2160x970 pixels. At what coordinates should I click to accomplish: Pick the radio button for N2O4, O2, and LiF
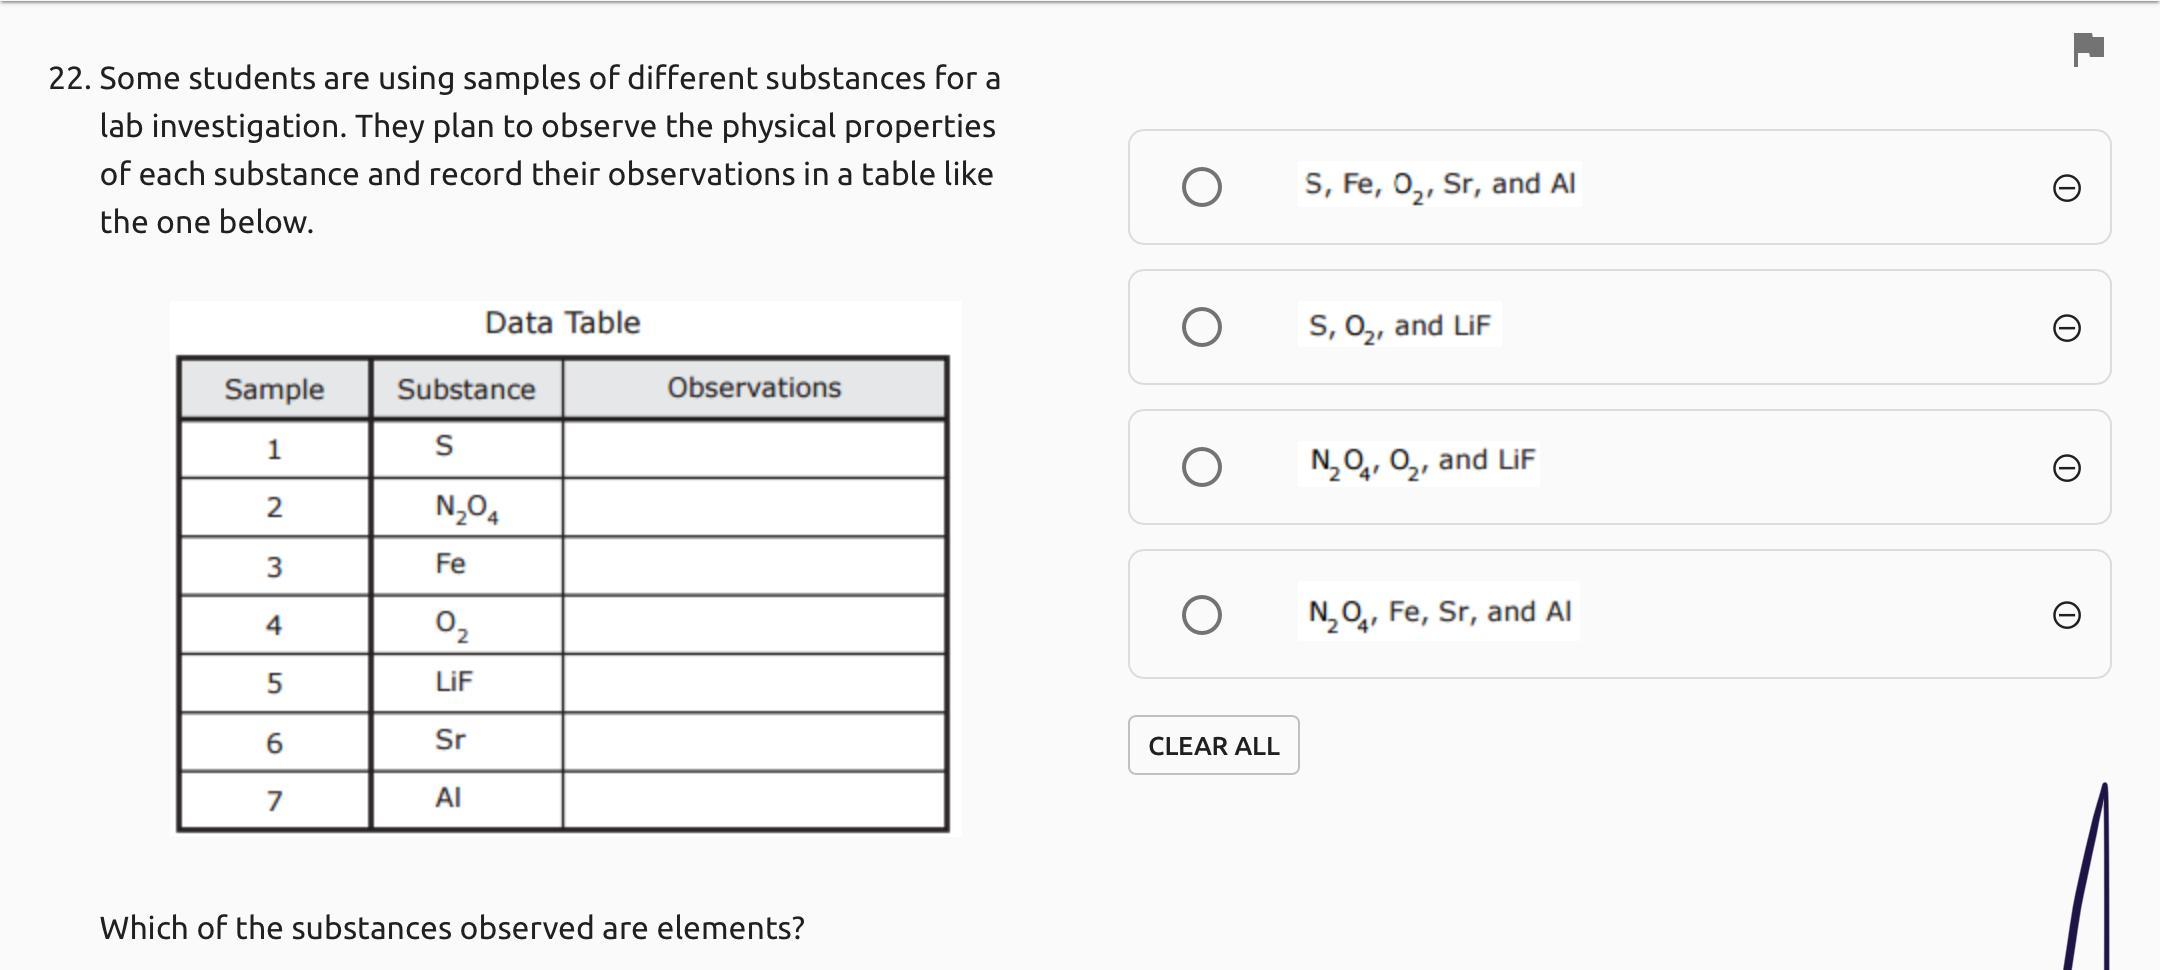(x=1201, y=467)
